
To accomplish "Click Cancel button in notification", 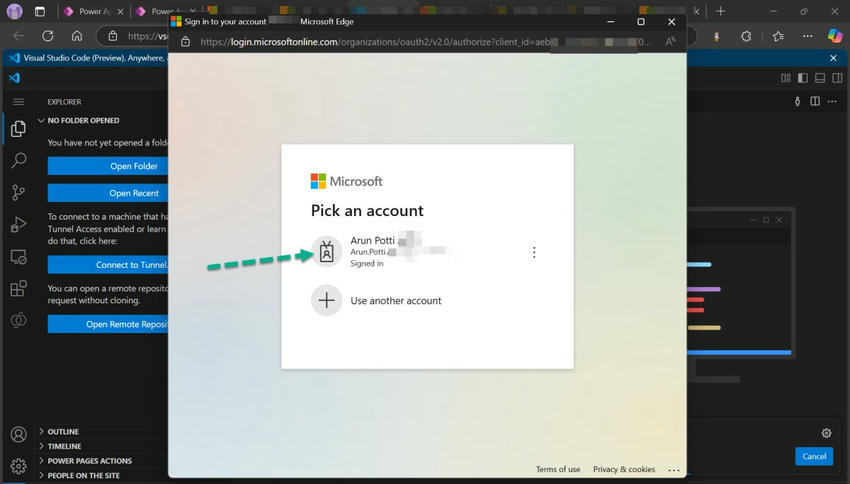I will (814, 456).
